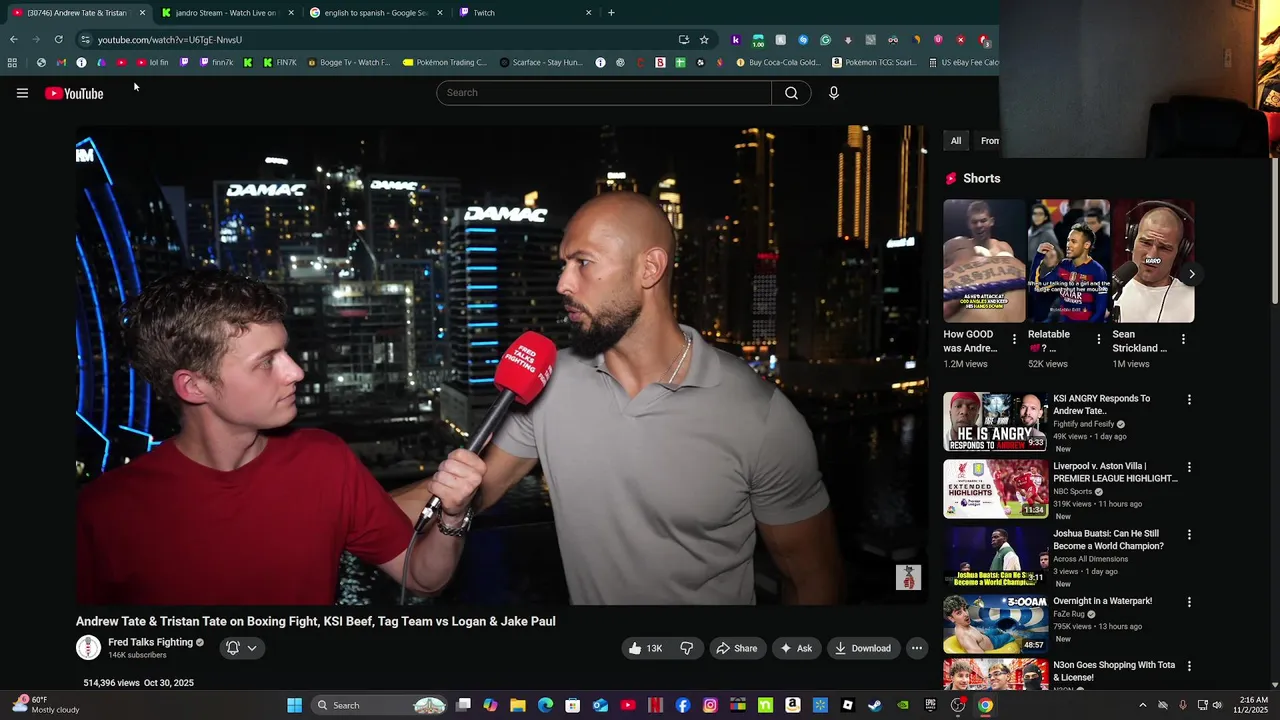Switch to the 'english to spanish' Google tab
The image size is (1280, 720).
[x=375, y=13]
